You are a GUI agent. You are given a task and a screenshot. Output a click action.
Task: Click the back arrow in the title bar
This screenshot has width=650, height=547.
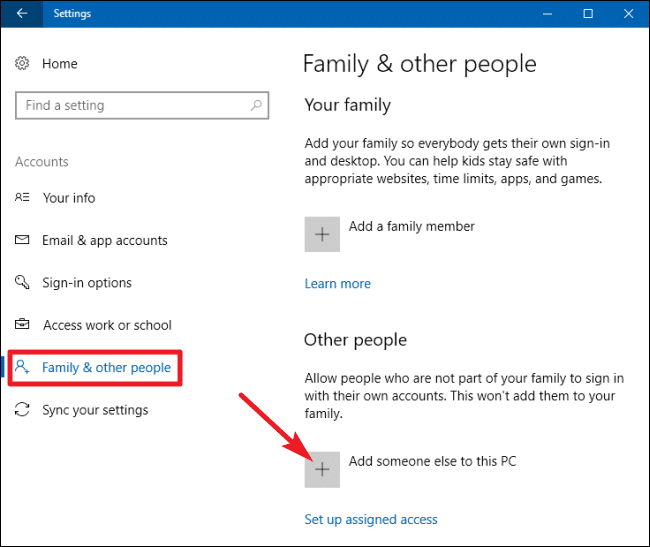tap(22, 13)
